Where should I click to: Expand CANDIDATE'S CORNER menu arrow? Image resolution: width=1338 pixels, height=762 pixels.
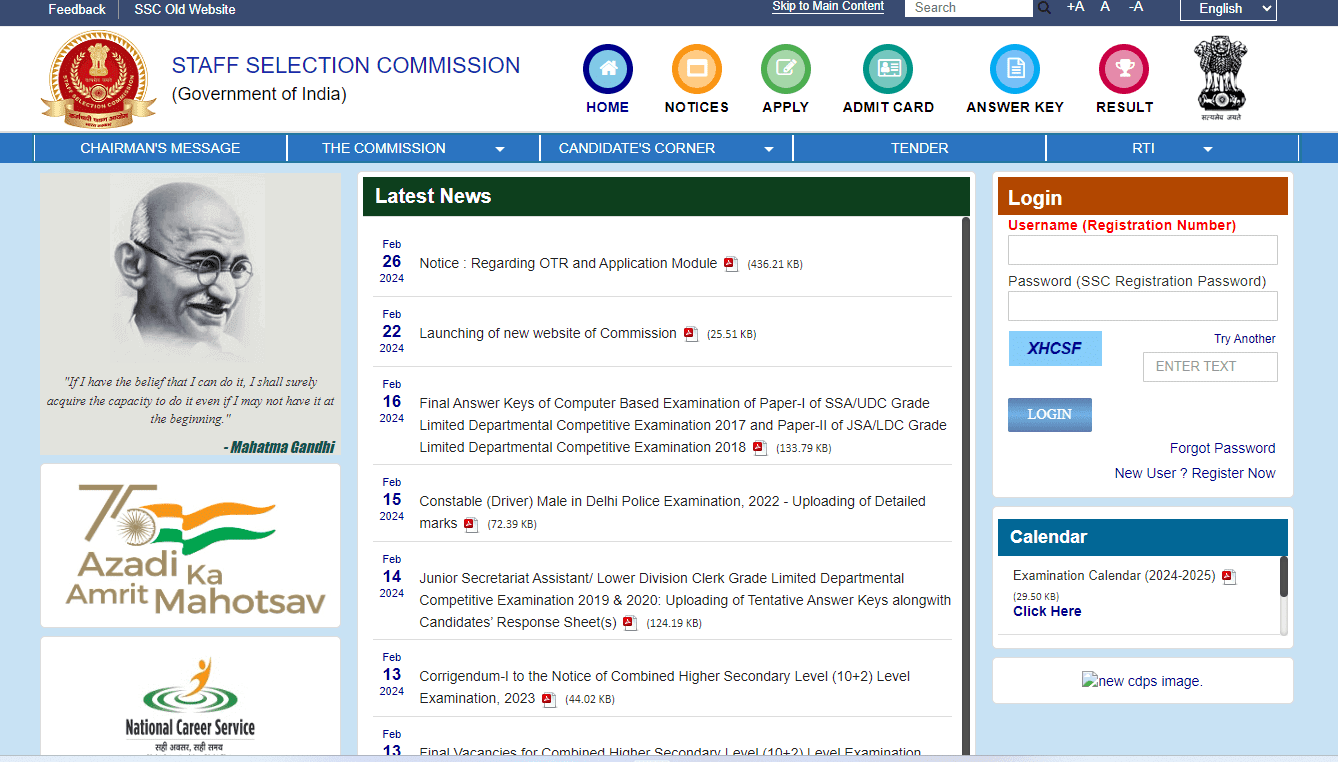pos(769,149)
